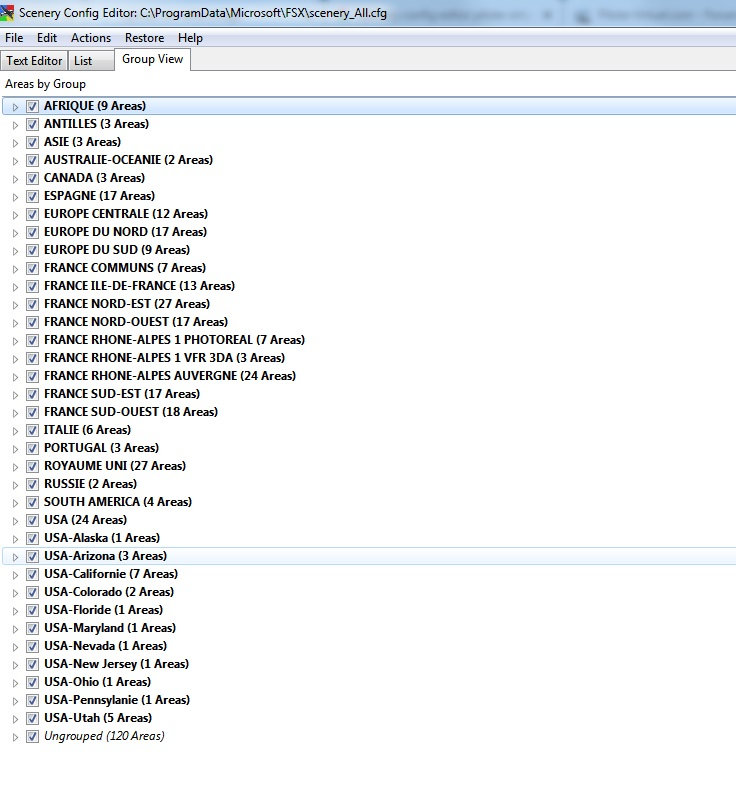Viewport: 736px width, 789px height.
Task: Disable the ROYAUME UNI group checkbox
Action: click(x=32, y=466)
